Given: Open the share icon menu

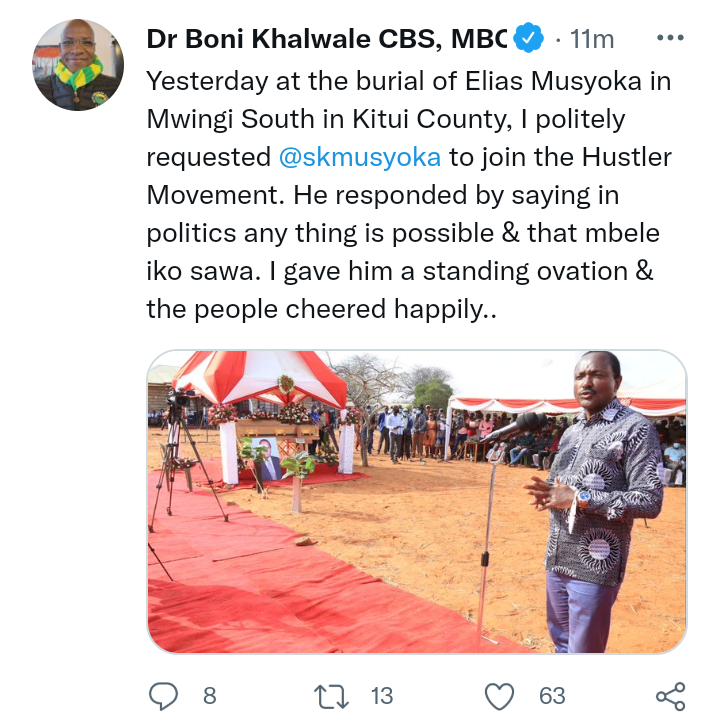Looking at the screenshot, I should [x=671, y=696].
